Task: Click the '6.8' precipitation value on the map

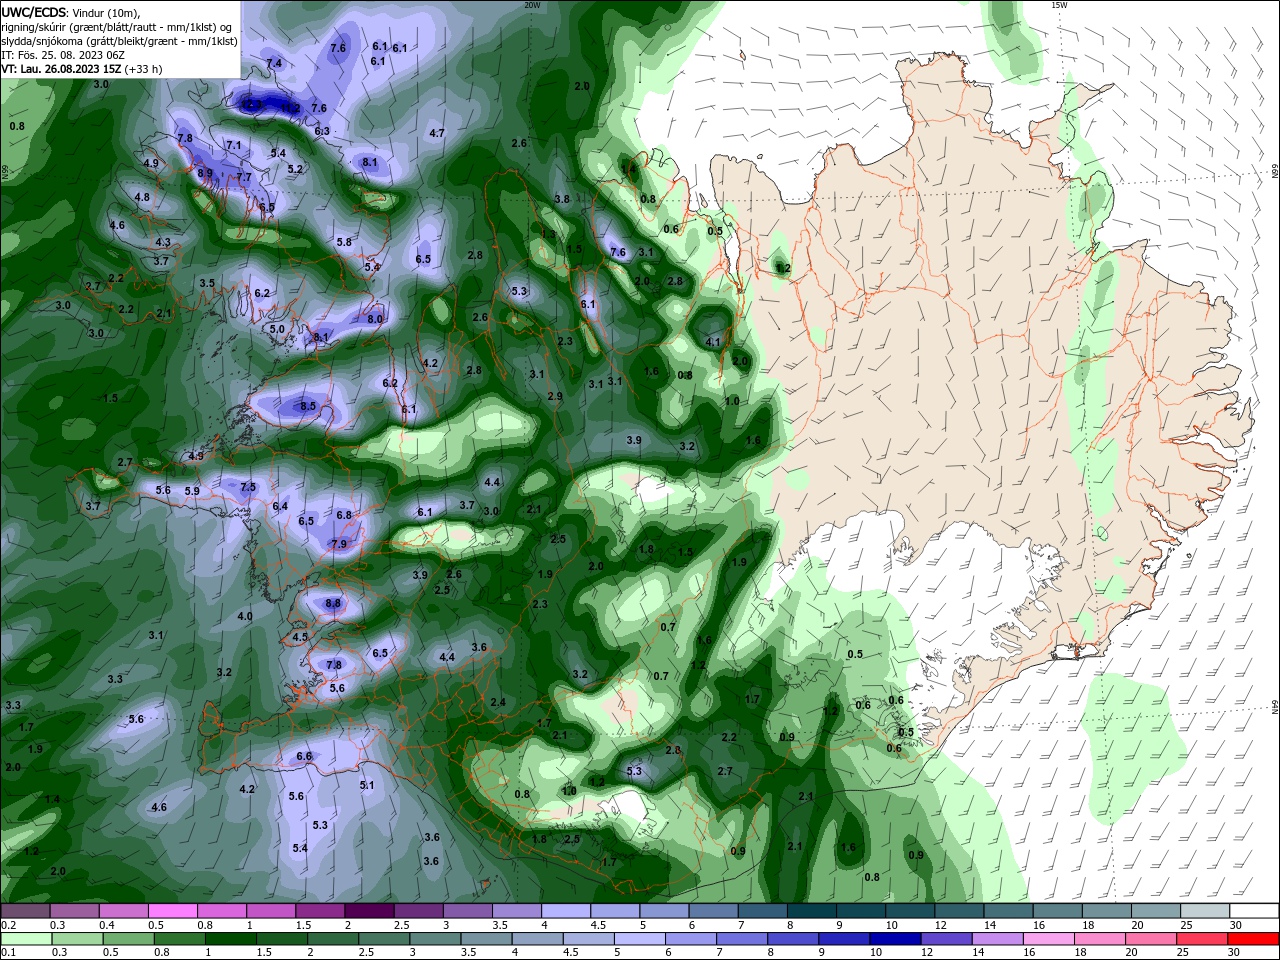Action: [x=344, y=515]
